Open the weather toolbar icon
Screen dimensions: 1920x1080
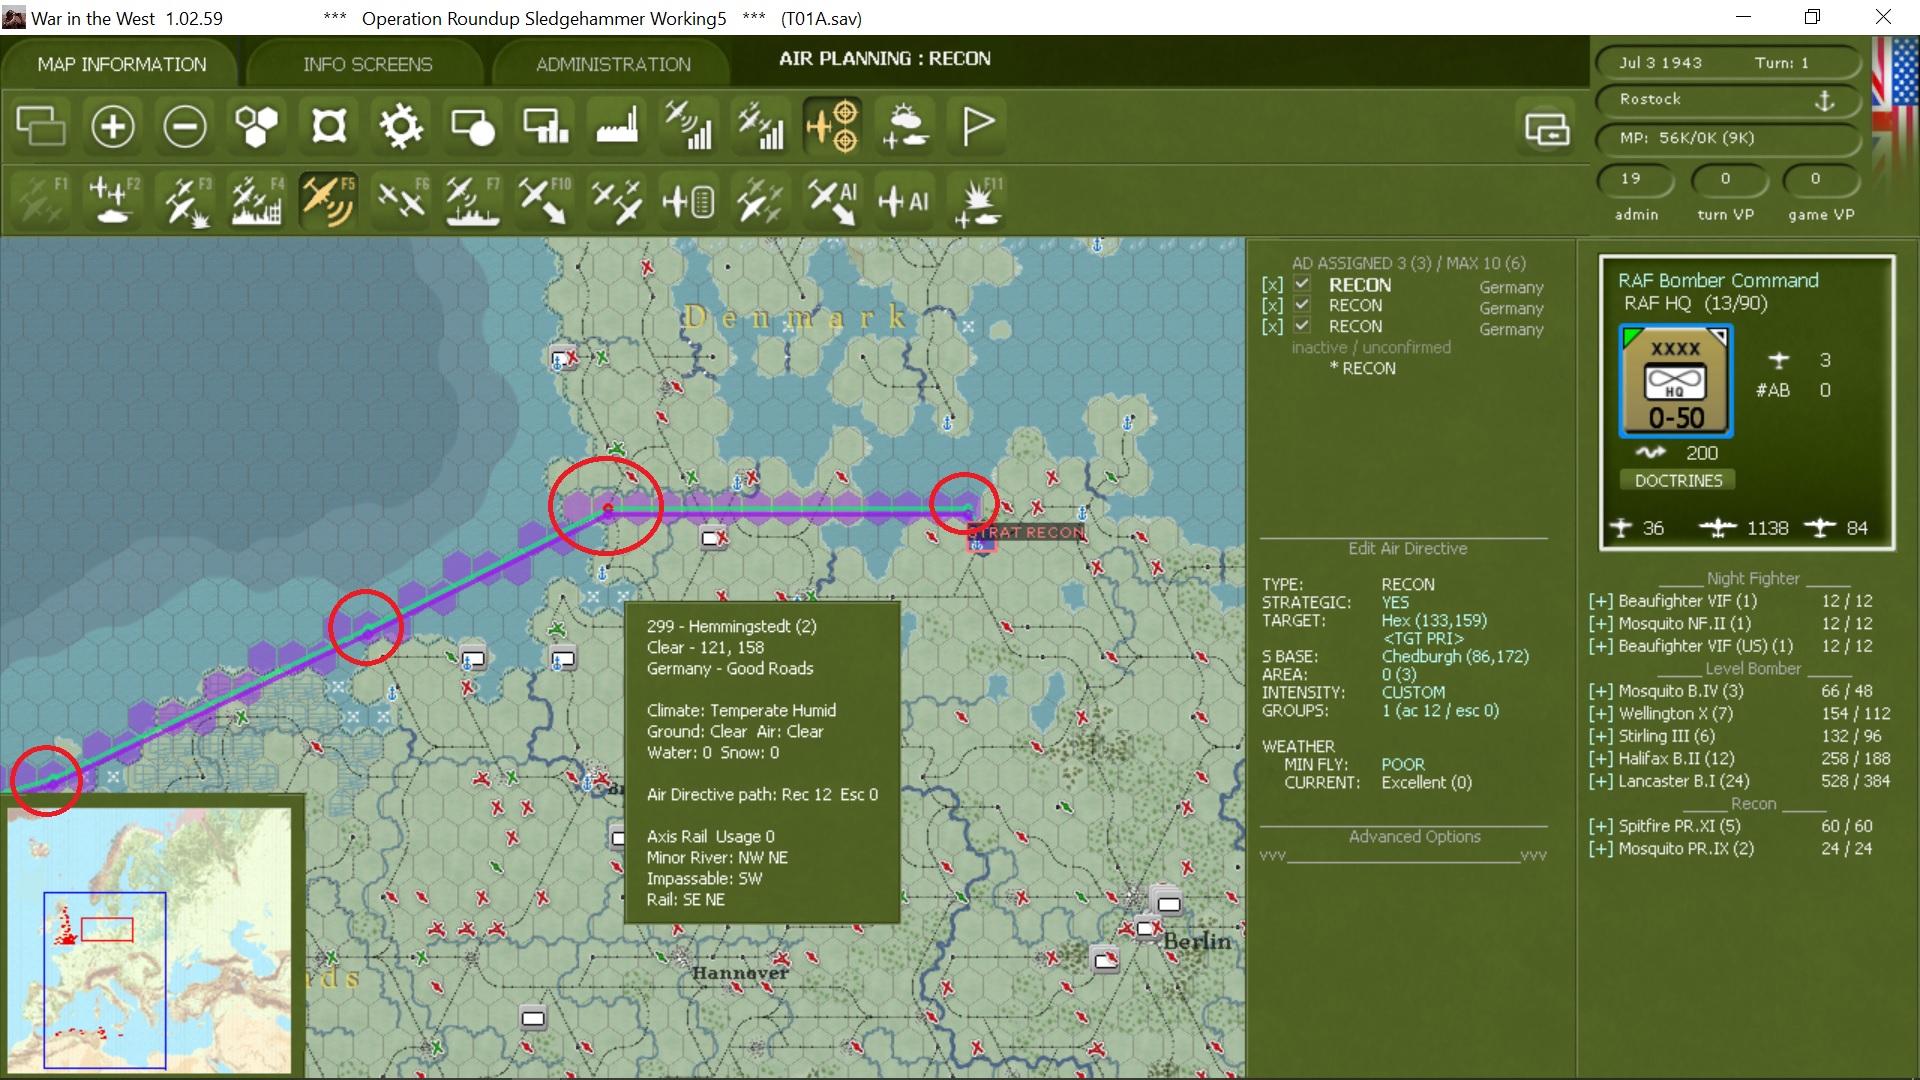[x=905, y=127]
